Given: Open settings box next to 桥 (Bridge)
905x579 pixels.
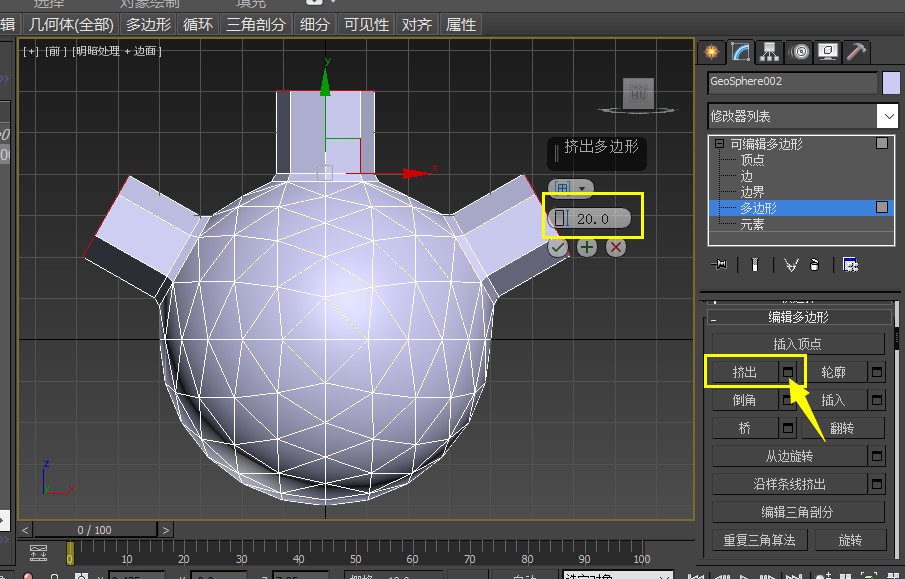Looking at the screenshot, I should coord(789,428).
